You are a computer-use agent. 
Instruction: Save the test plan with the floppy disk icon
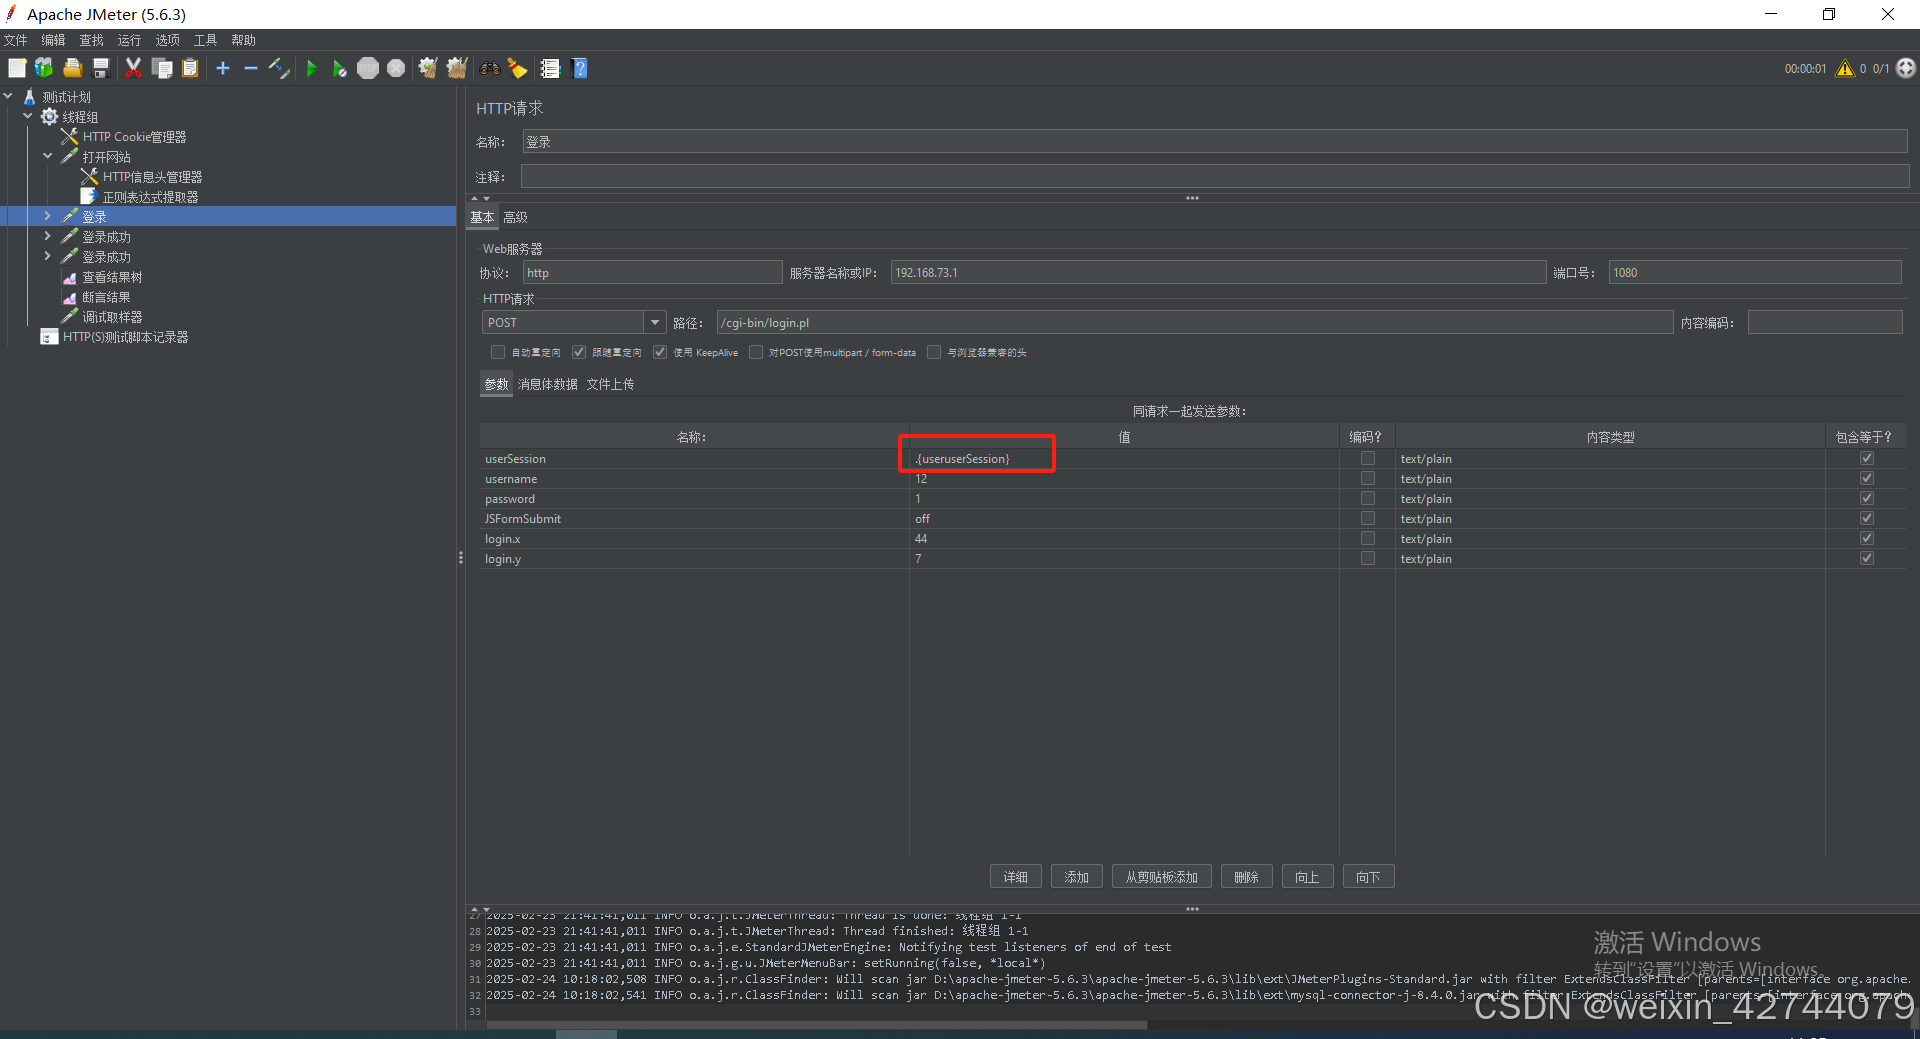tap(100, 68)
